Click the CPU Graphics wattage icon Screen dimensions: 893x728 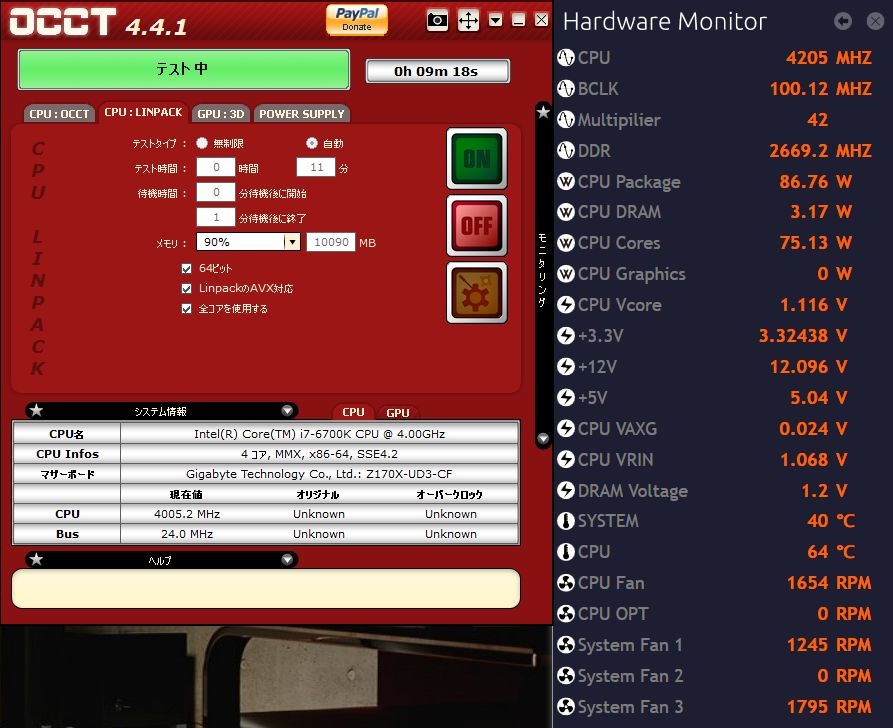point(566,274)
